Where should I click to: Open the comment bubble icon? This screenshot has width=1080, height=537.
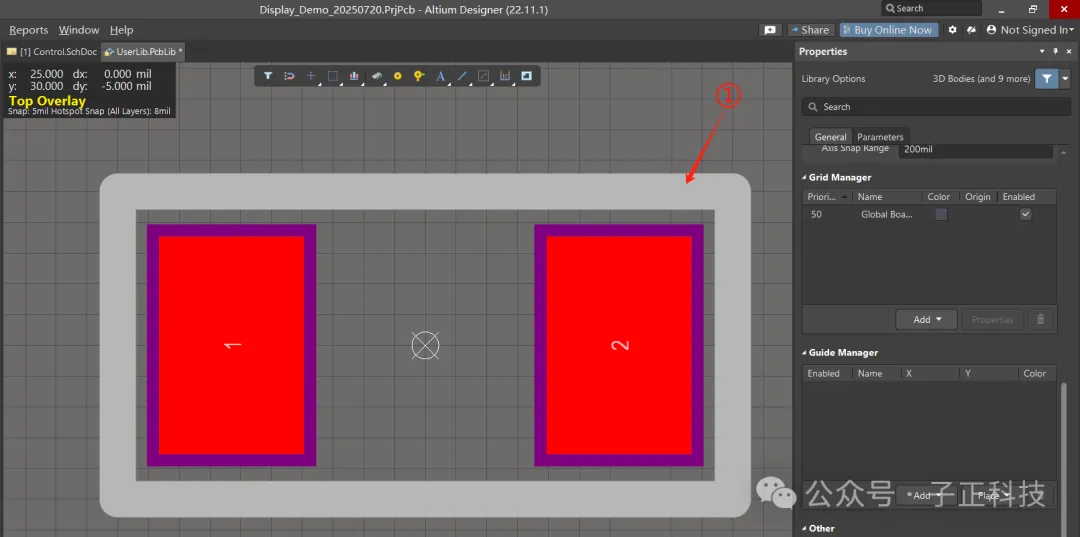coord(770,30)
